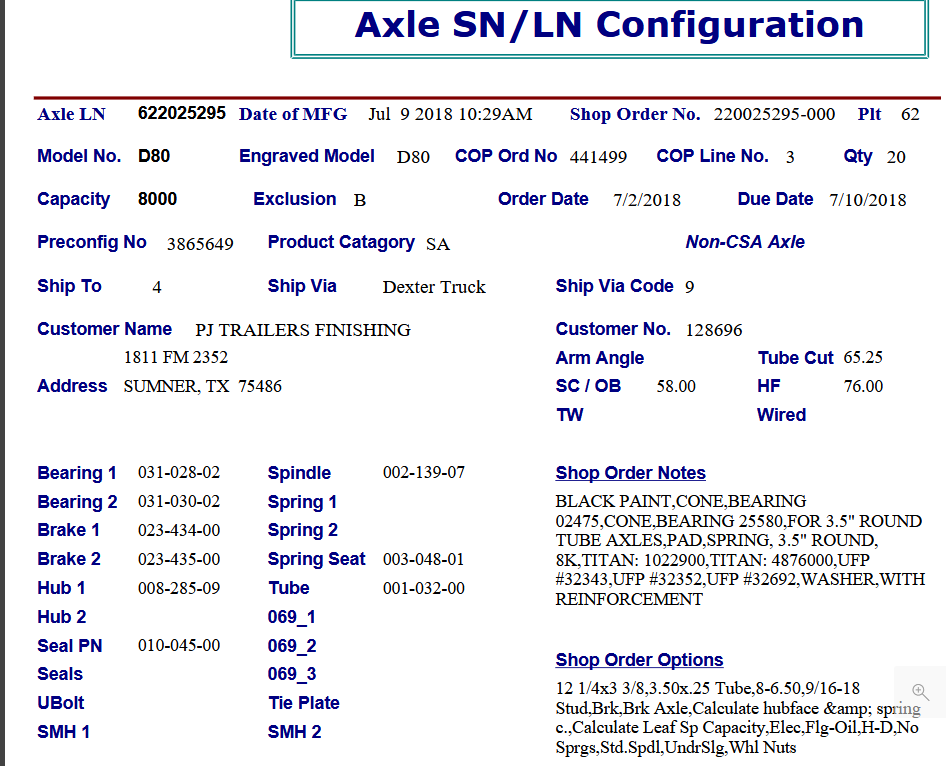Select Bearing 1 part number 031-028-02
The image size is (946, 766).
[x=179, y=473]
